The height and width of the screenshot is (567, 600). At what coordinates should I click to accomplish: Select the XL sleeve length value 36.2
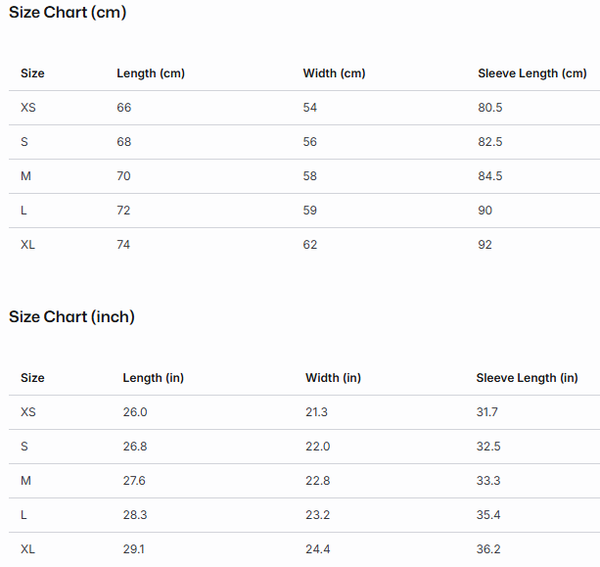(489, 548)
